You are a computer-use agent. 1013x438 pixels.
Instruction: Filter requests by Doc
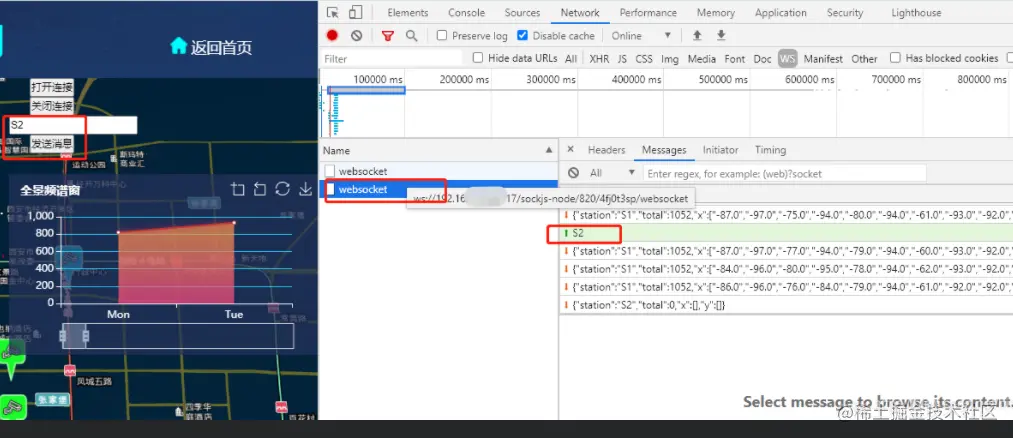click(x=762, y=59)
